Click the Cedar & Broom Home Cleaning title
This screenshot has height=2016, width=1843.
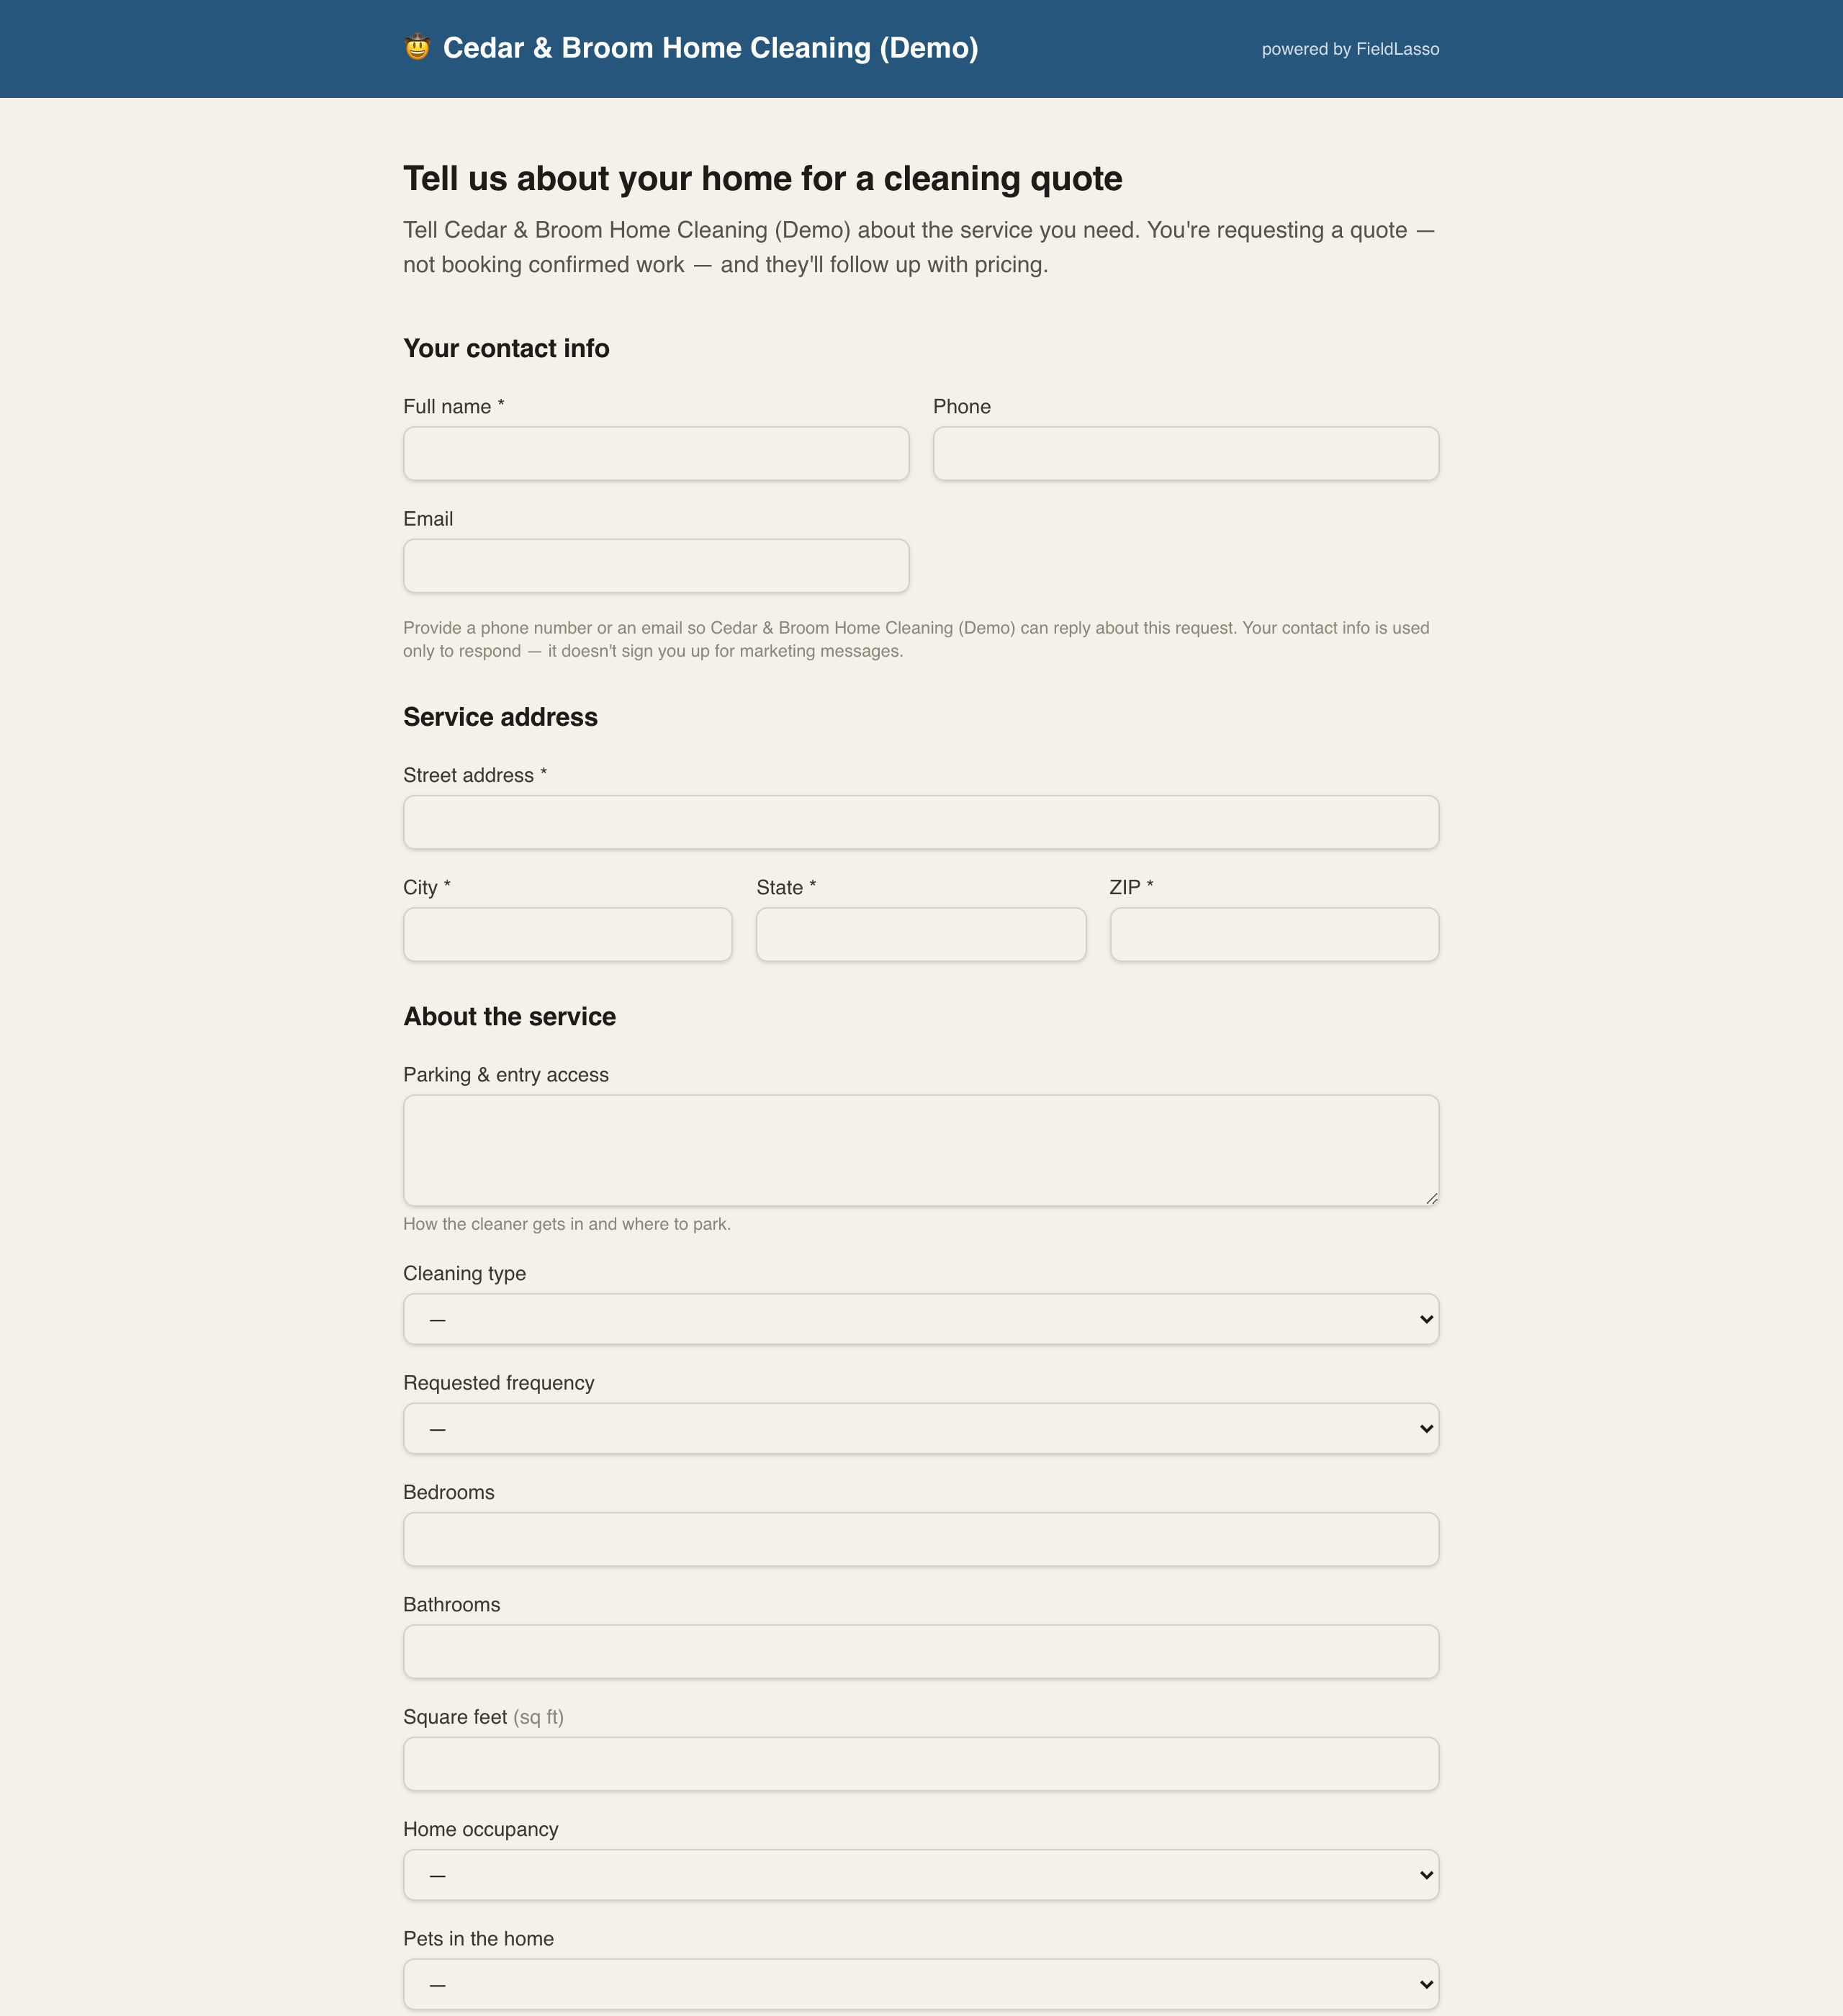click(x=710, y=48)
